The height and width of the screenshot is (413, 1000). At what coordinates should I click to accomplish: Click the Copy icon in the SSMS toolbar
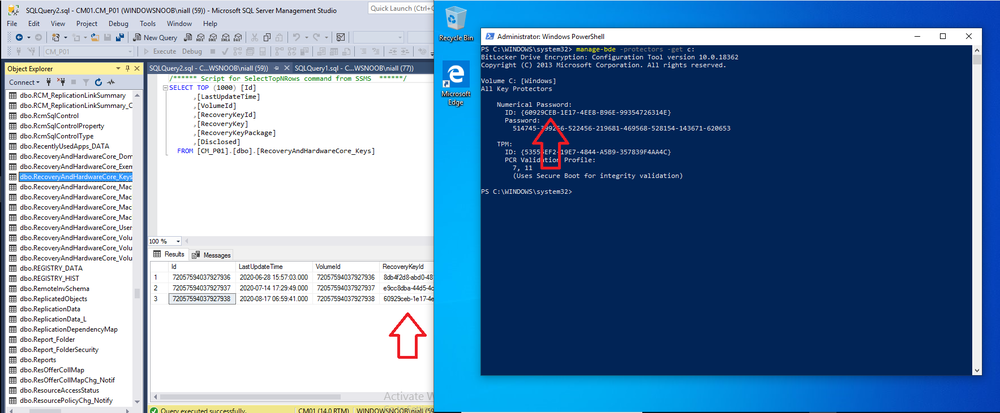point(267,38)
